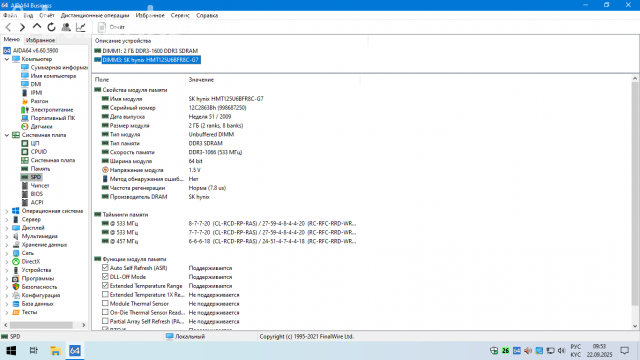Image resolution: width=640 pixels, height=360 pixels.
Task: Click the details pane vertical scrollbar
Action: click(635, 194)
